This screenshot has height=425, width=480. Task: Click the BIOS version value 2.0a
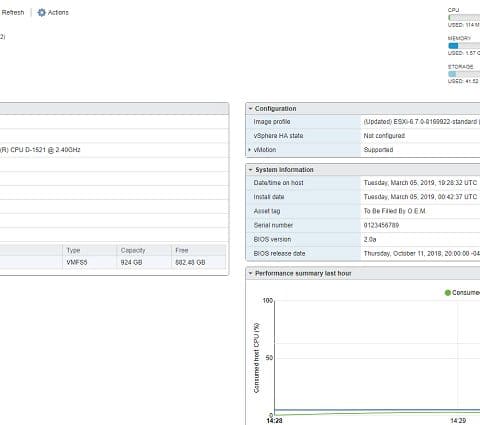(x=370, y=239)
